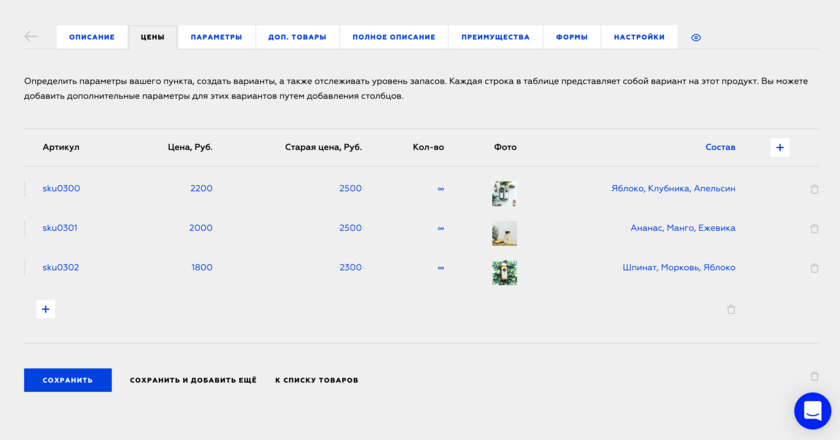
Task: Edit the sku0302 article value
Action: (61, 267)
